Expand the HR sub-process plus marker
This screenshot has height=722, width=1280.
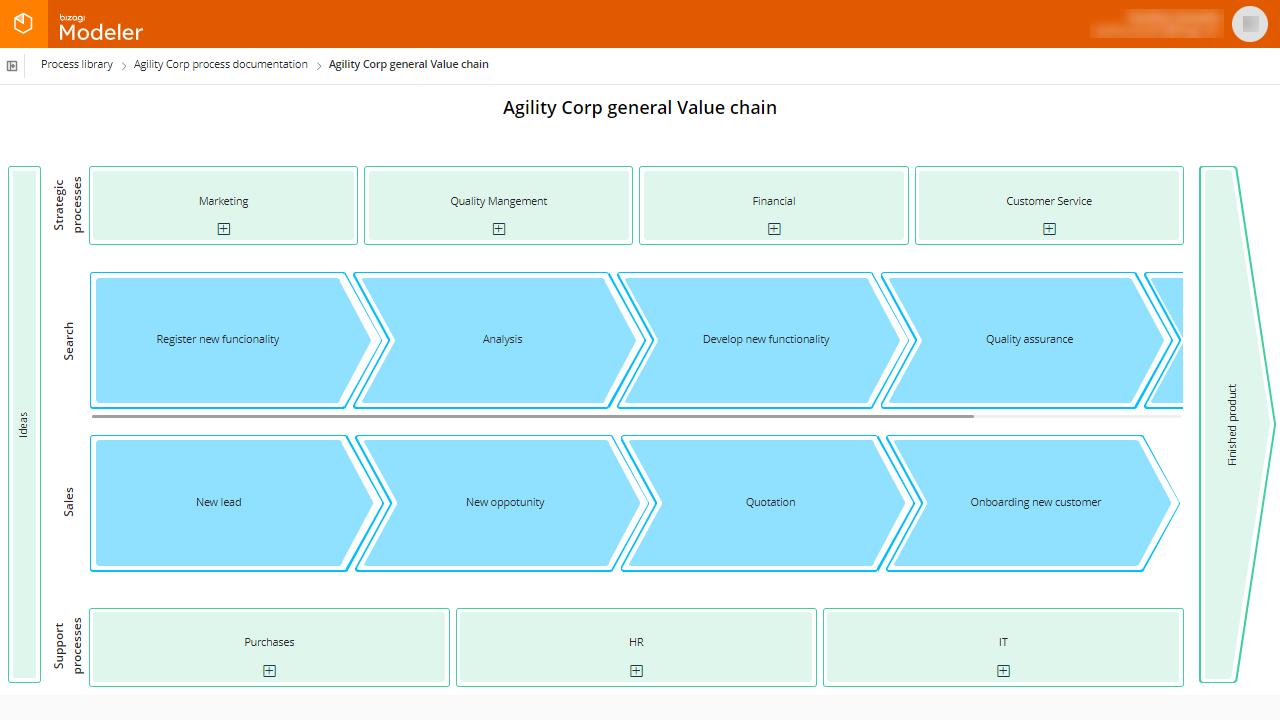(x=636, y=671)
